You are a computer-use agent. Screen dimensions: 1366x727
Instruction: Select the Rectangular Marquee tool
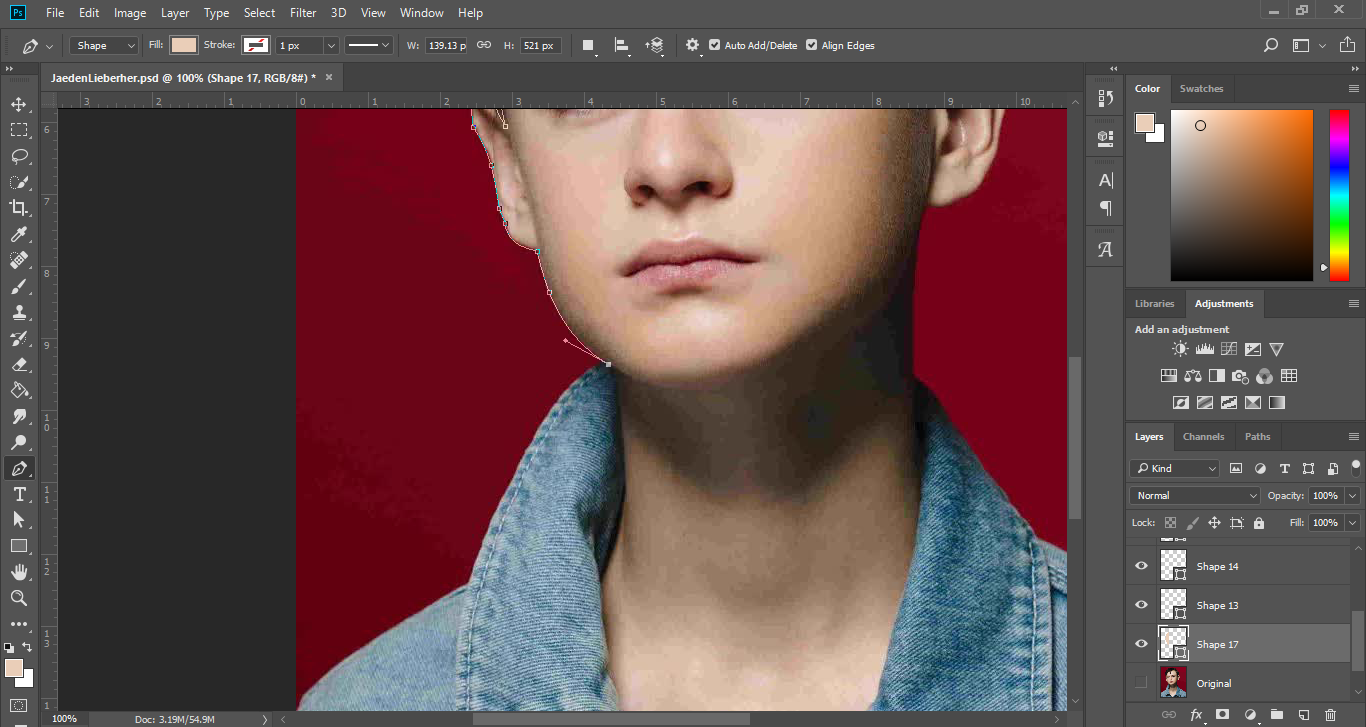(x=19, y=130)
